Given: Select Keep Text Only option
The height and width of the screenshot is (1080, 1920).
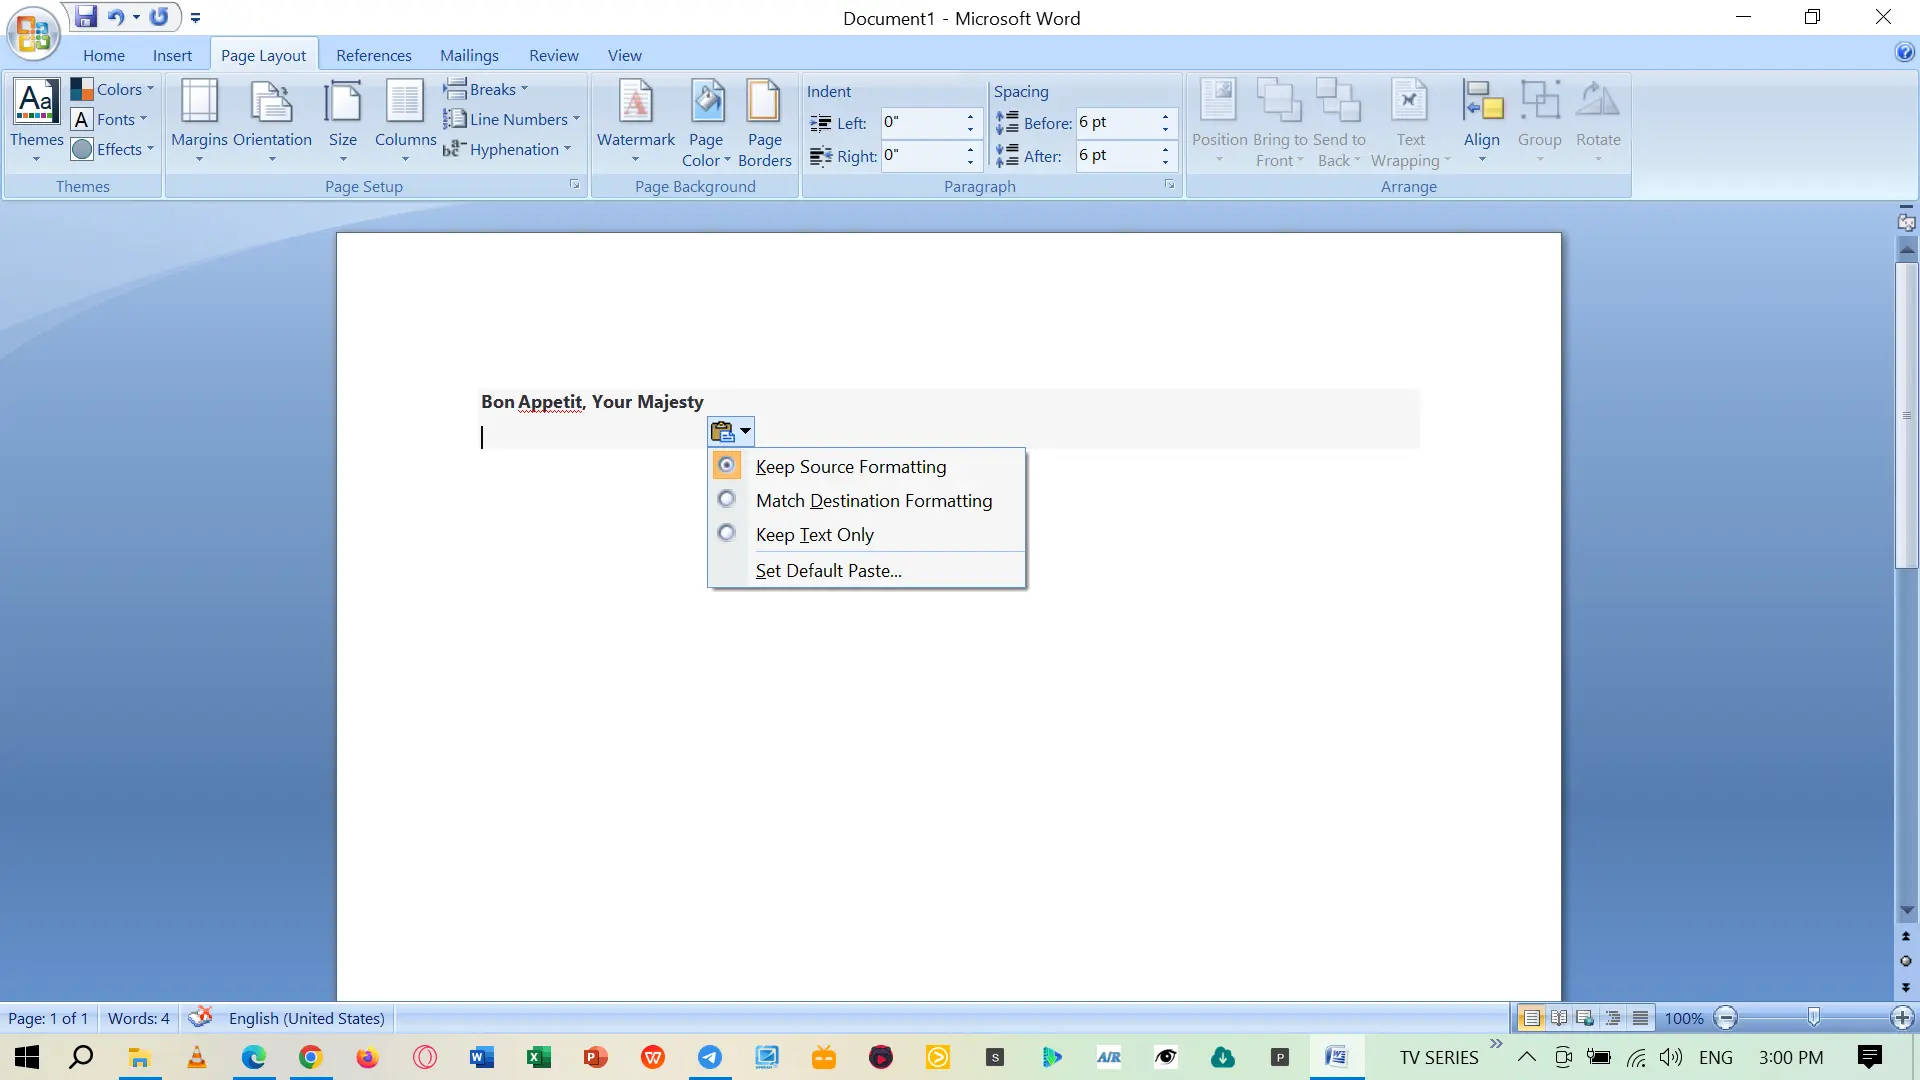Looking at the screenshot, I should point(866,535).
